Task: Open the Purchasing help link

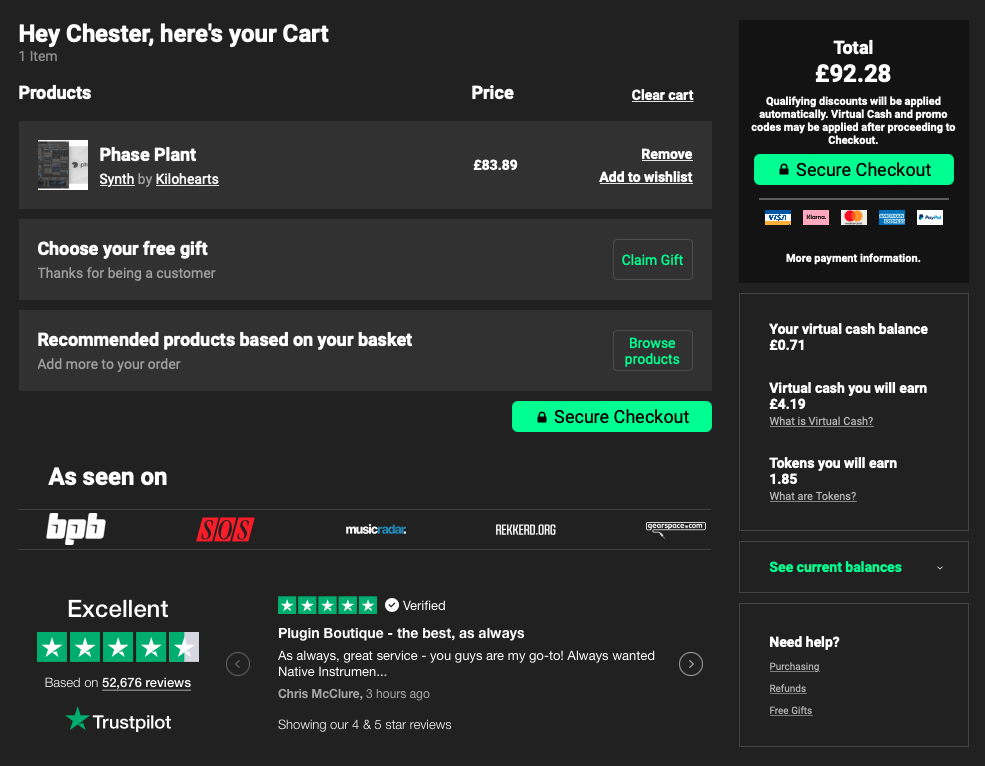Action: pos(794,666)
